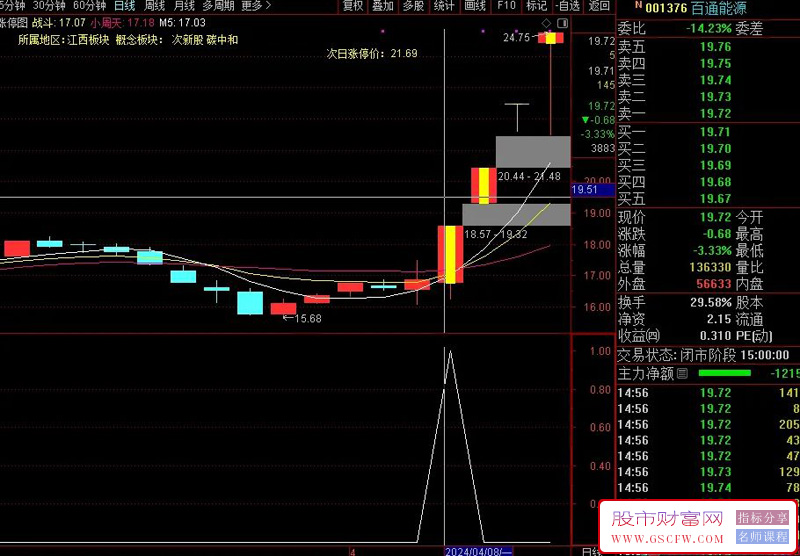
Task: Select the 月线 monthly chart tab
Action: pos(184,6)
